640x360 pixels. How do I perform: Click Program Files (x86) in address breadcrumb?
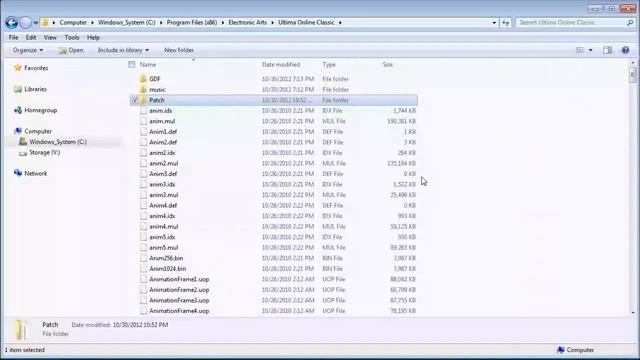[x=192, y=23]
